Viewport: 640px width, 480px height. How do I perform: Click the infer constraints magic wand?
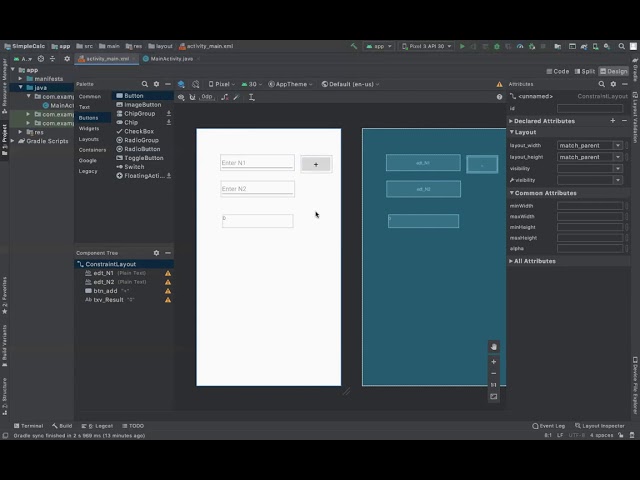click(236, 97)
